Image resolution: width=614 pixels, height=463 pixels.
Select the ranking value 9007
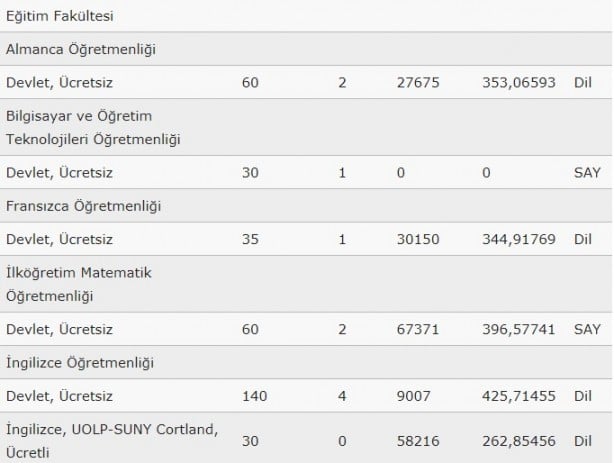414,396
